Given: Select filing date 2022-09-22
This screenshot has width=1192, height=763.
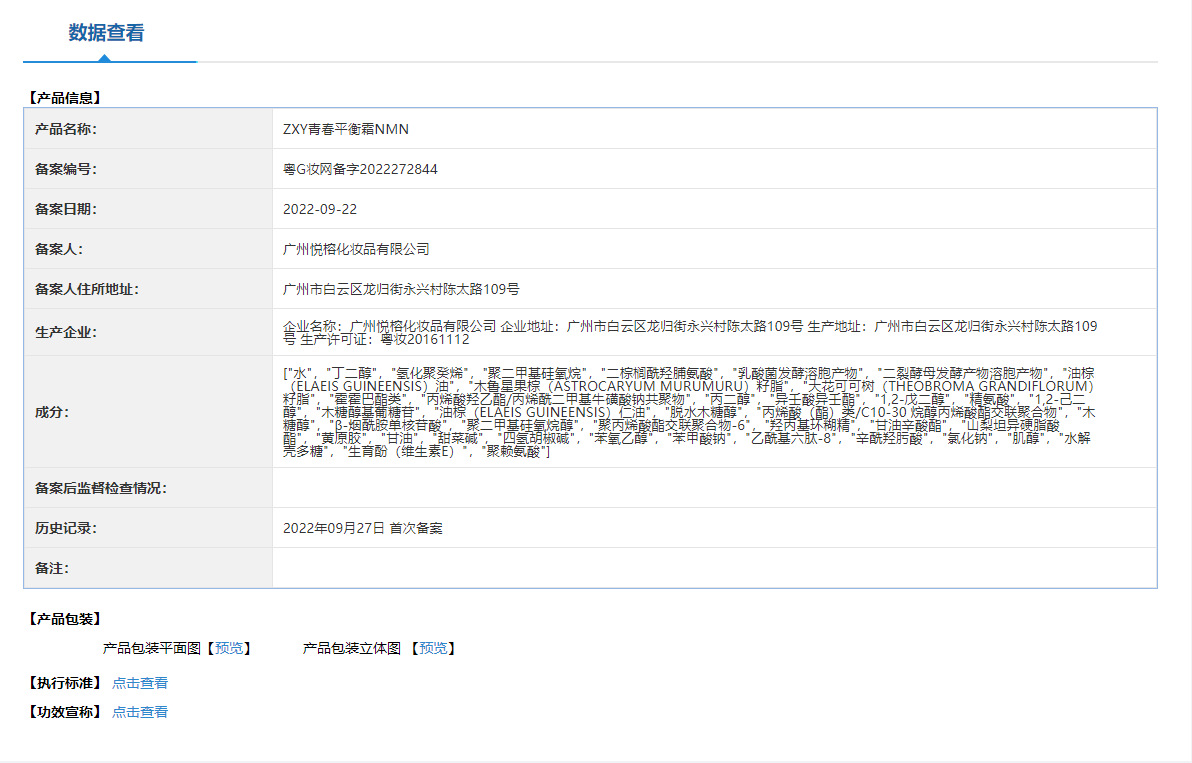Looking at the screenshot, I should (320, 209).
